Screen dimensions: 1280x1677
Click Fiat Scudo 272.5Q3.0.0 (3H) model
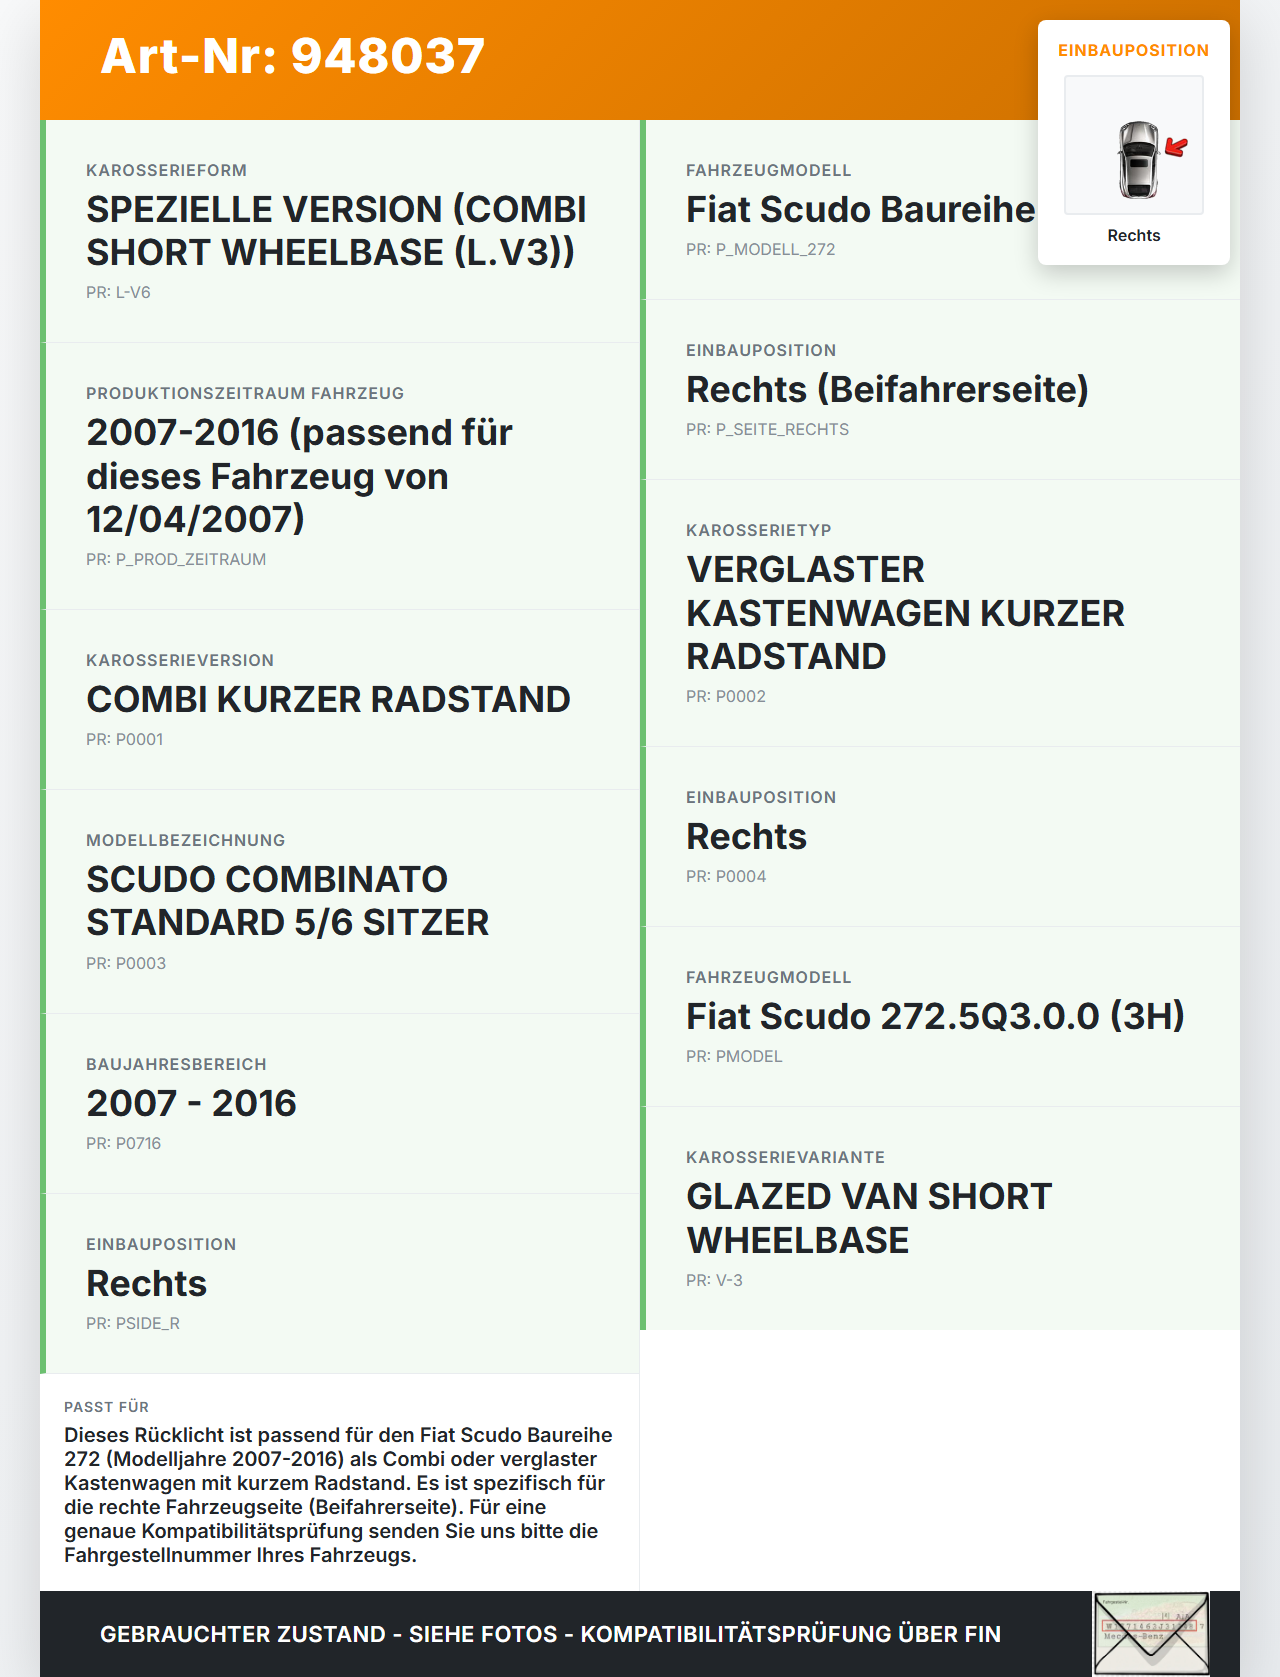(x=935, y=1017)
